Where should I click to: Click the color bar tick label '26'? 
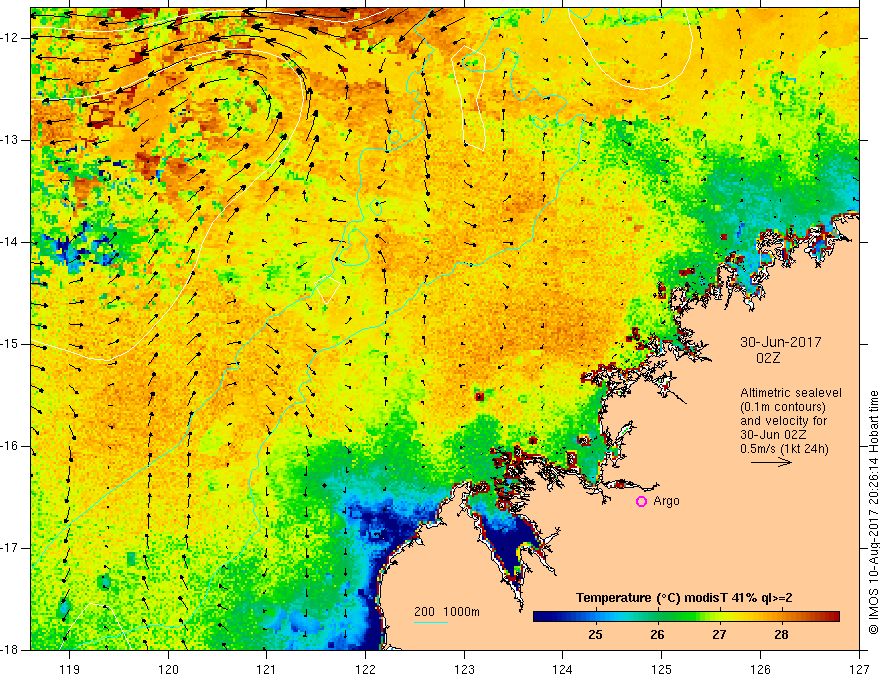point(657,635)
